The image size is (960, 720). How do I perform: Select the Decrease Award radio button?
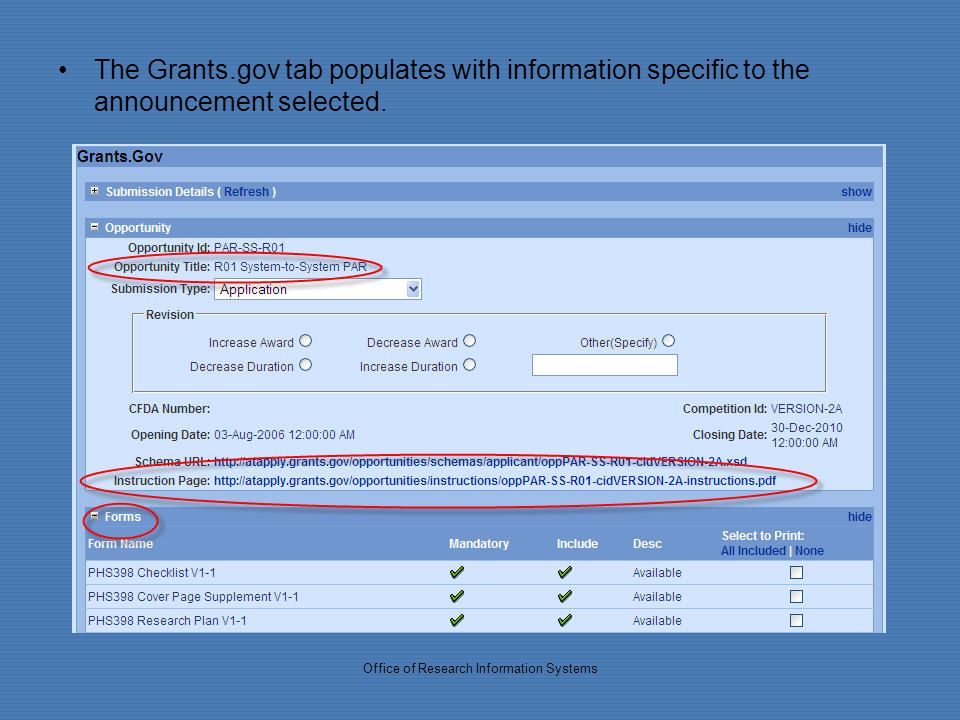(470, 341)
